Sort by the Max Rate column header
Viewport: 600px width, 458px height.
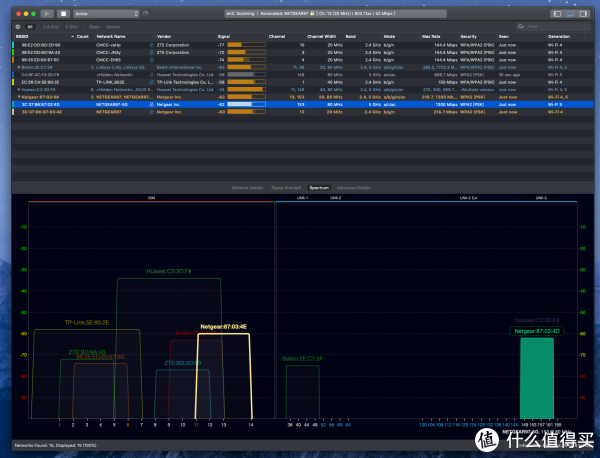[431, 36]
